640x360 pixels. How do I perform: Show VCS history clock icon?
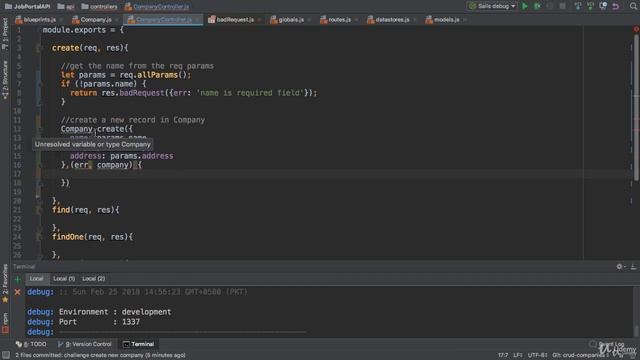(x=603, y=6)
